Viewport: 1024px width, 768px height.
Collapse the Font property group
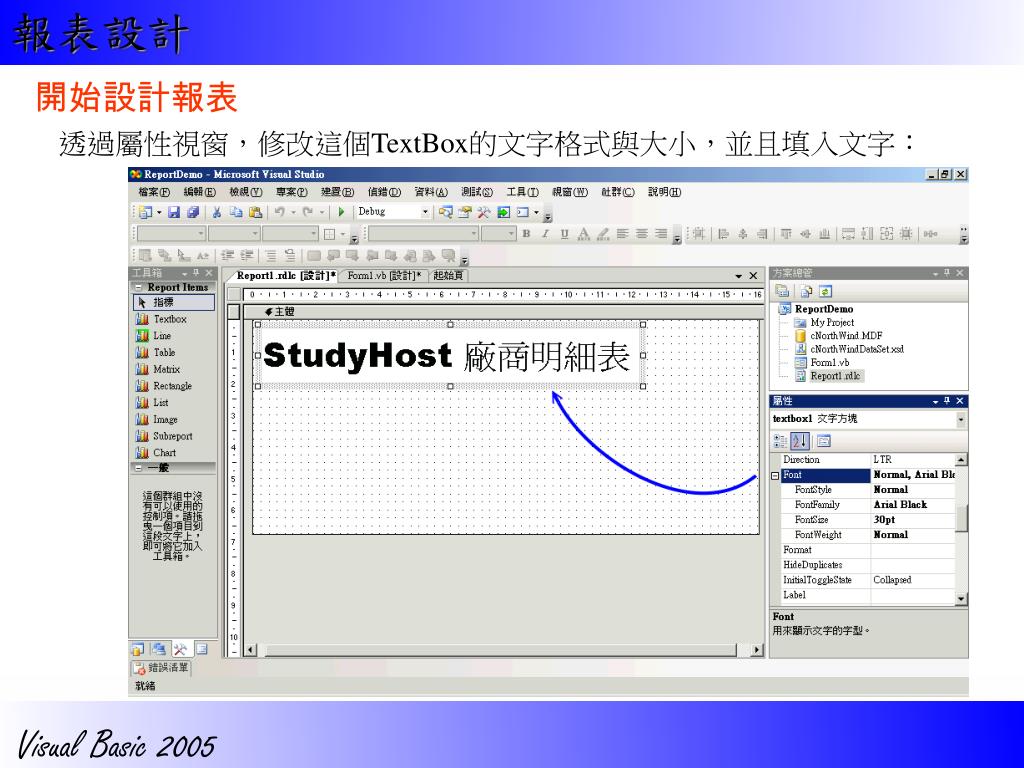pyautogui.click(x=775, y=475)
